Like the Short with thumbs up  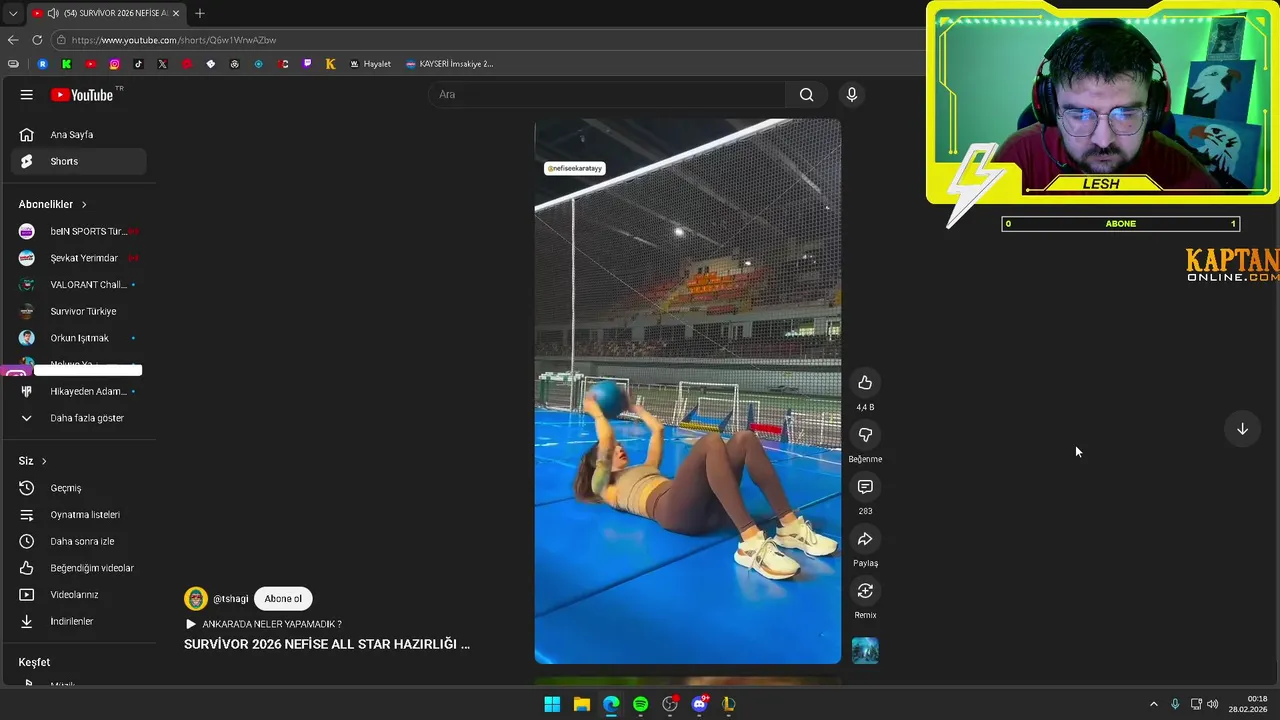[x=865, y=383]
